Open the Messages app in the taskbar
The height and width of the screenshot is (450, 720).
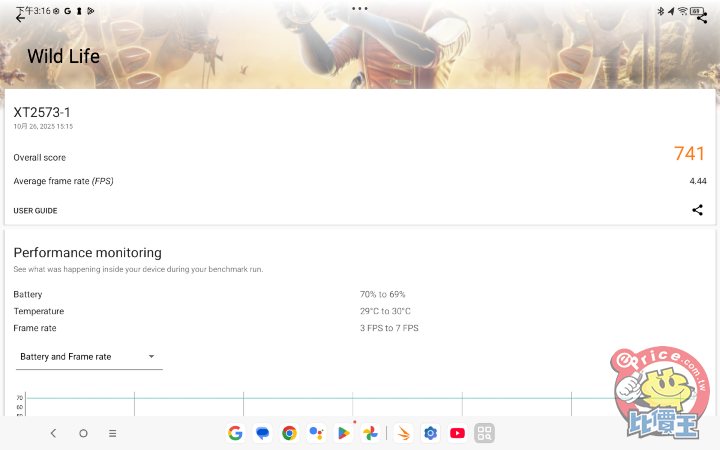[262, 433]
